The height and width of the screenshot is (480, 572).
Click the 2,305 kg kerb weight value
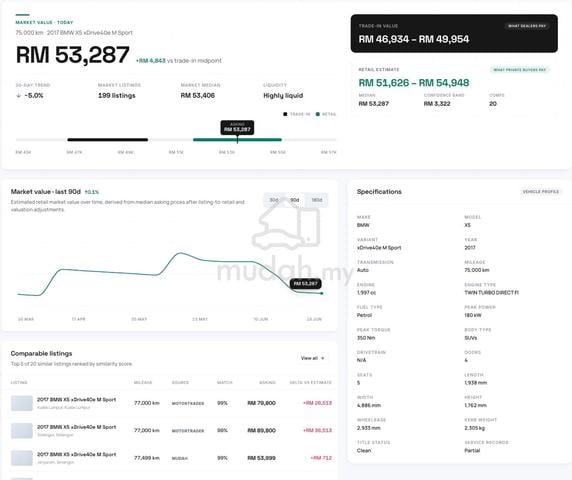point(475,428)
